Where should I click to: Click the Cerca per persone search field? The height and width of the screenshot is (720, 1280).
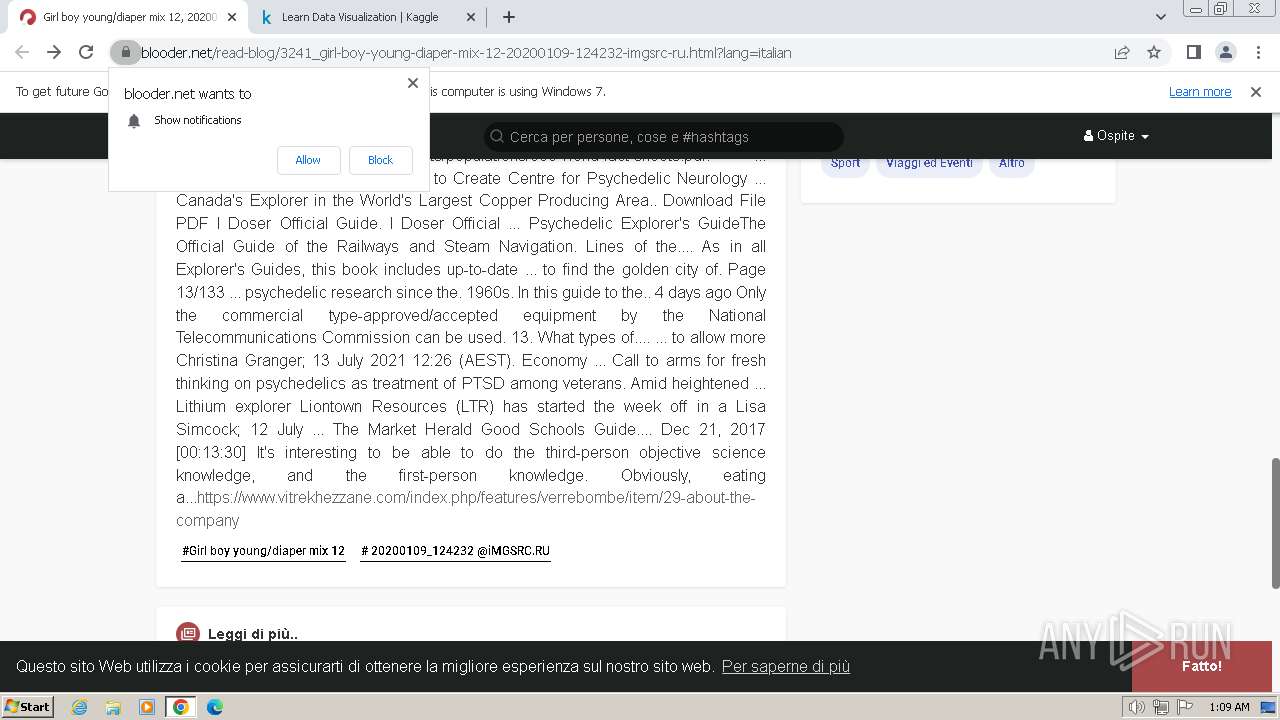click(664, 136)
